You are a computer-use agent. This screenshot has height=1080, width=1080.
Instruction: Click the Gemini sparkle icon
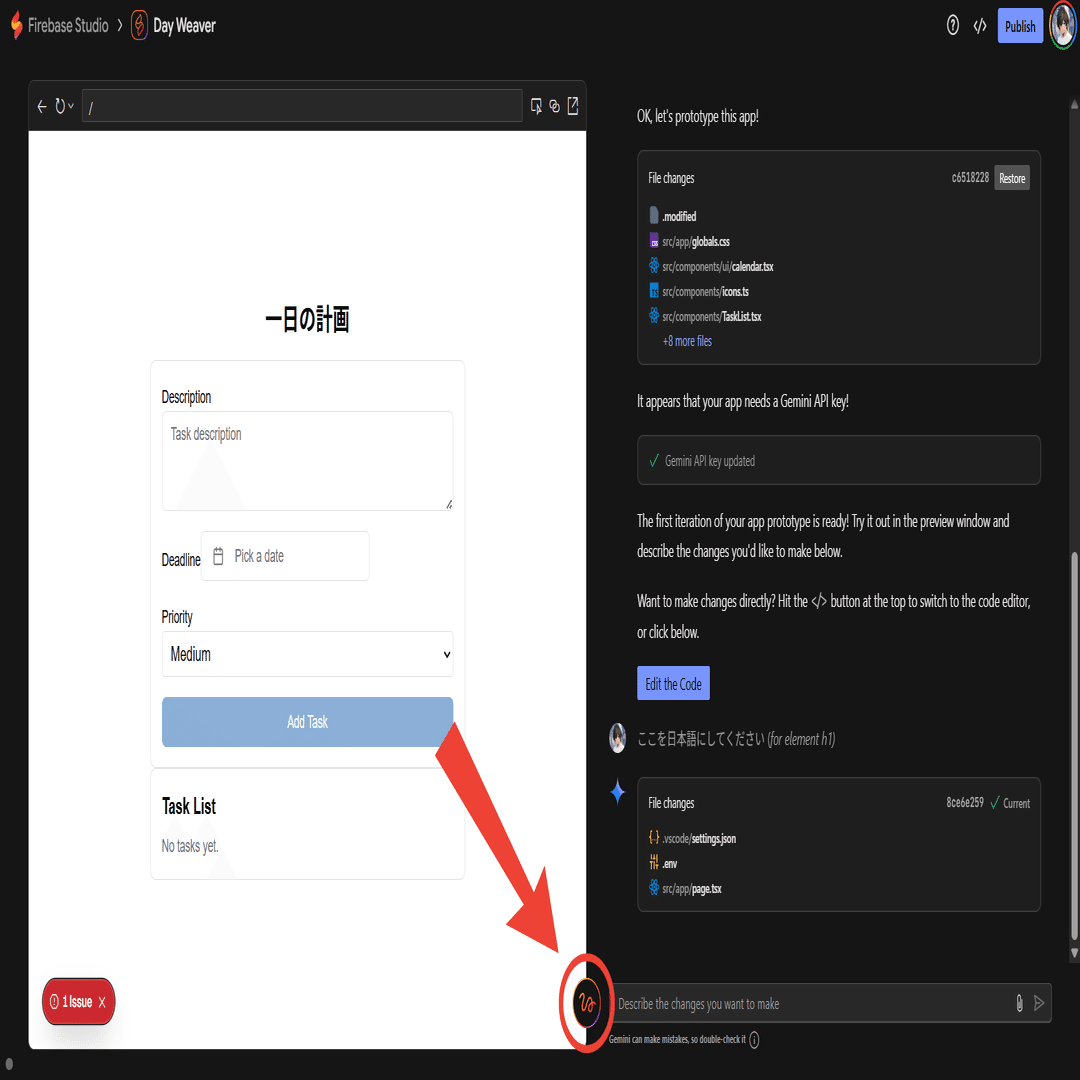pos(617,792)
